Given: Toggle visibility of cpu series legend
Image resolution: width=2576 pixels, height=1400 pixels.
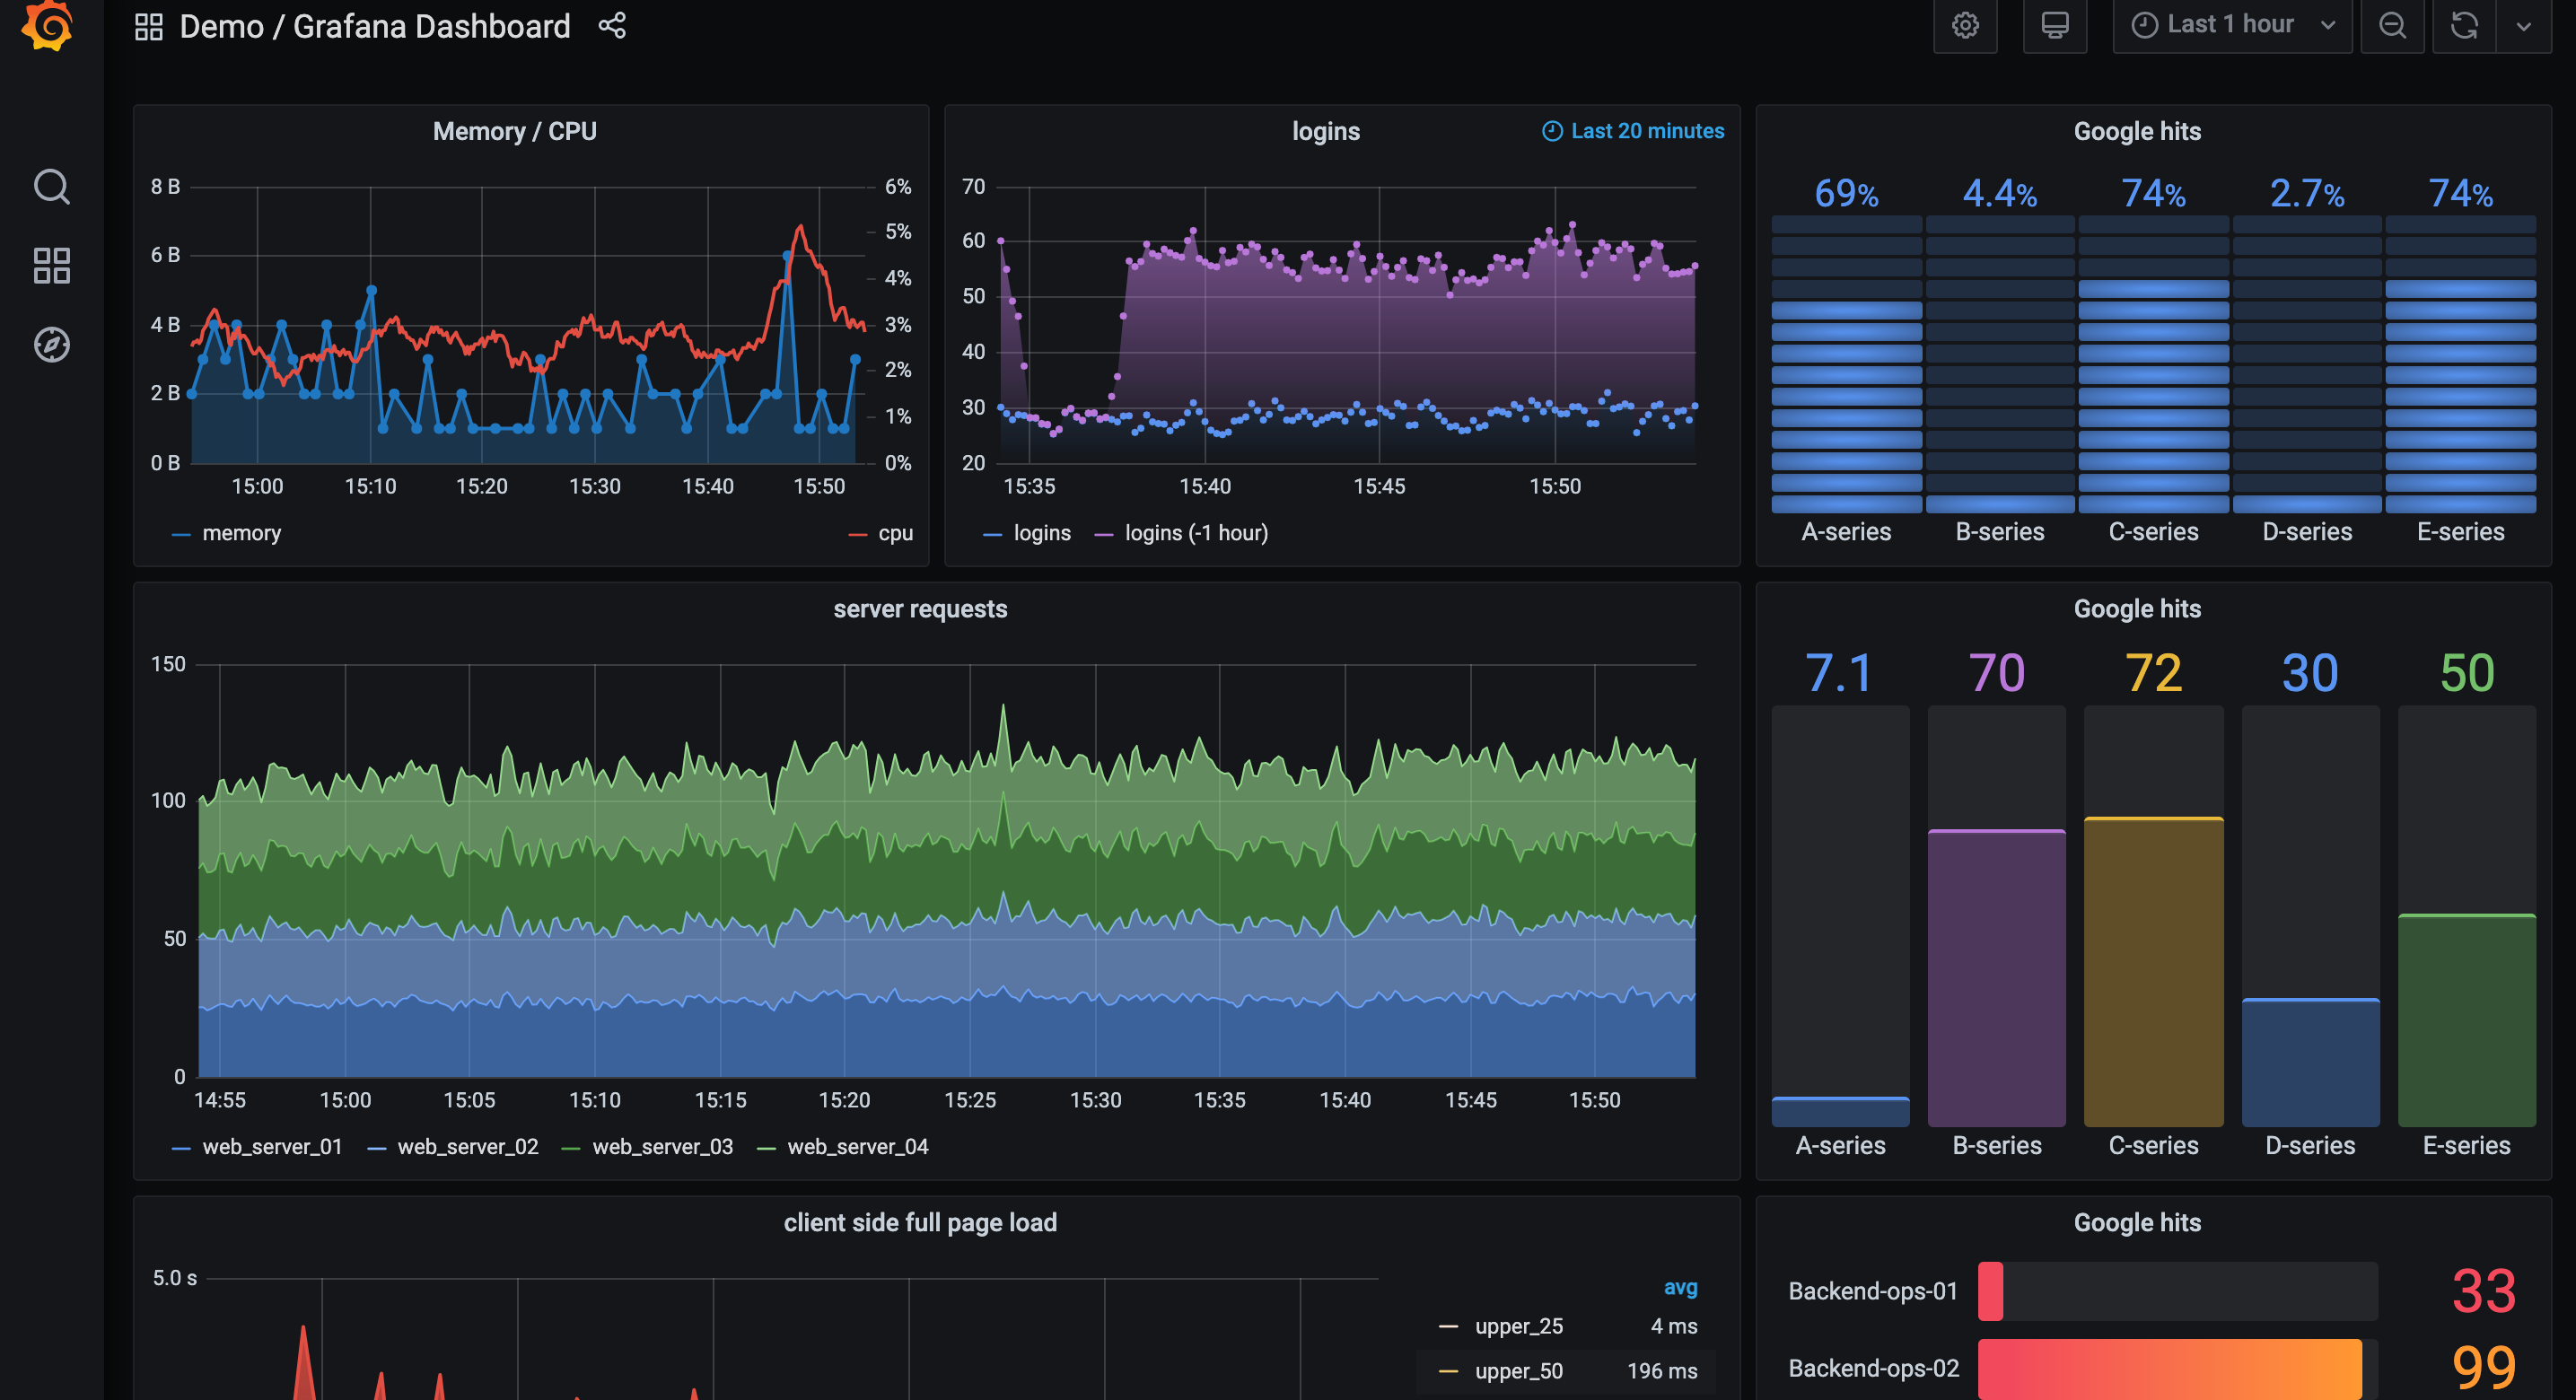Looking at the screenshot, I should click(895, 531).
